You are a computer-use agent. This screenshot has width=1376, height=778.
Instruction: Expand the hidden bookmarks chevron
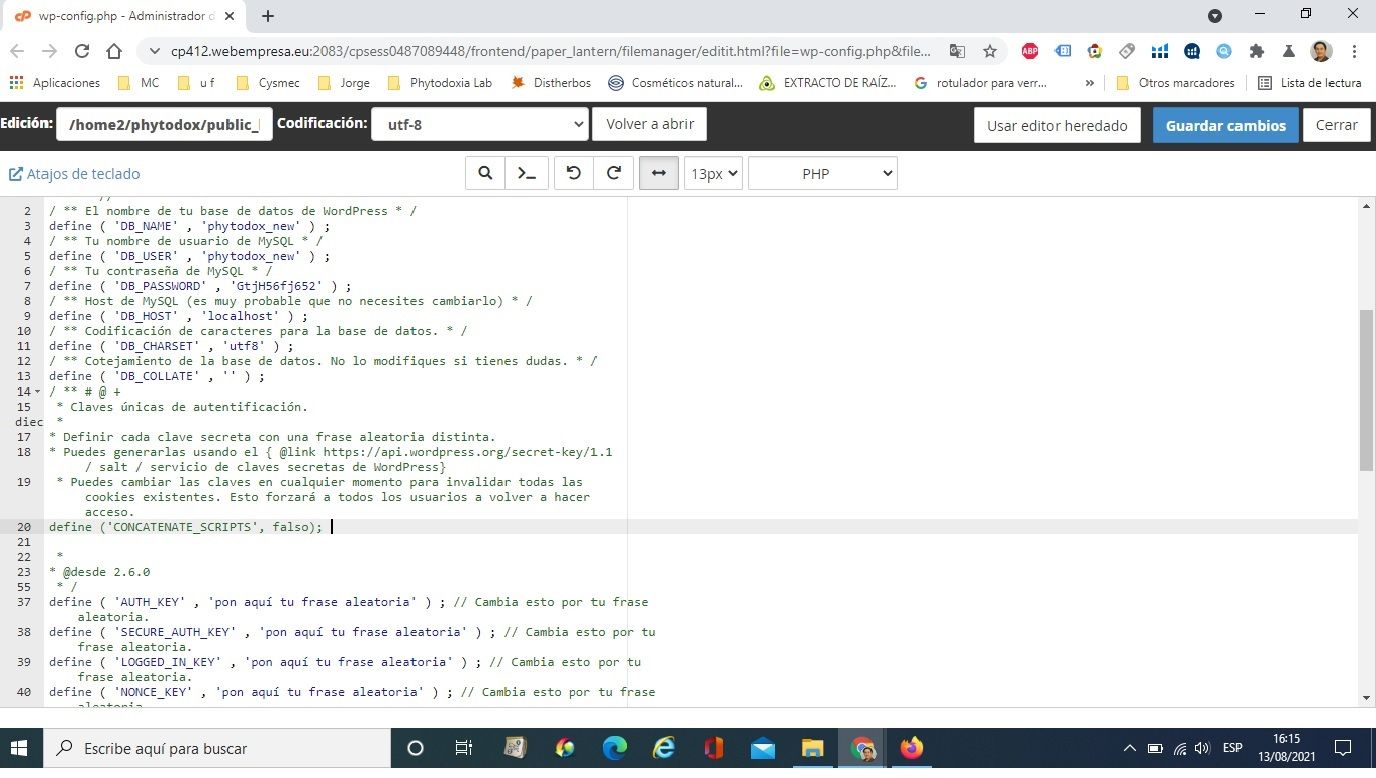coord(1089,83)
